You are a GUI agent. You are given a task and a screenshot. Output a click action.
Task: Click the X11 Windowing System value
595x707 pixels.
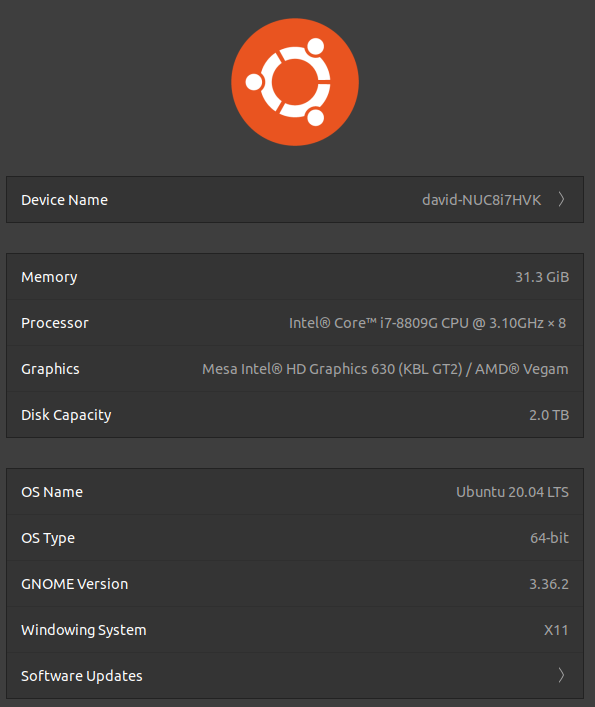point(556,630)
